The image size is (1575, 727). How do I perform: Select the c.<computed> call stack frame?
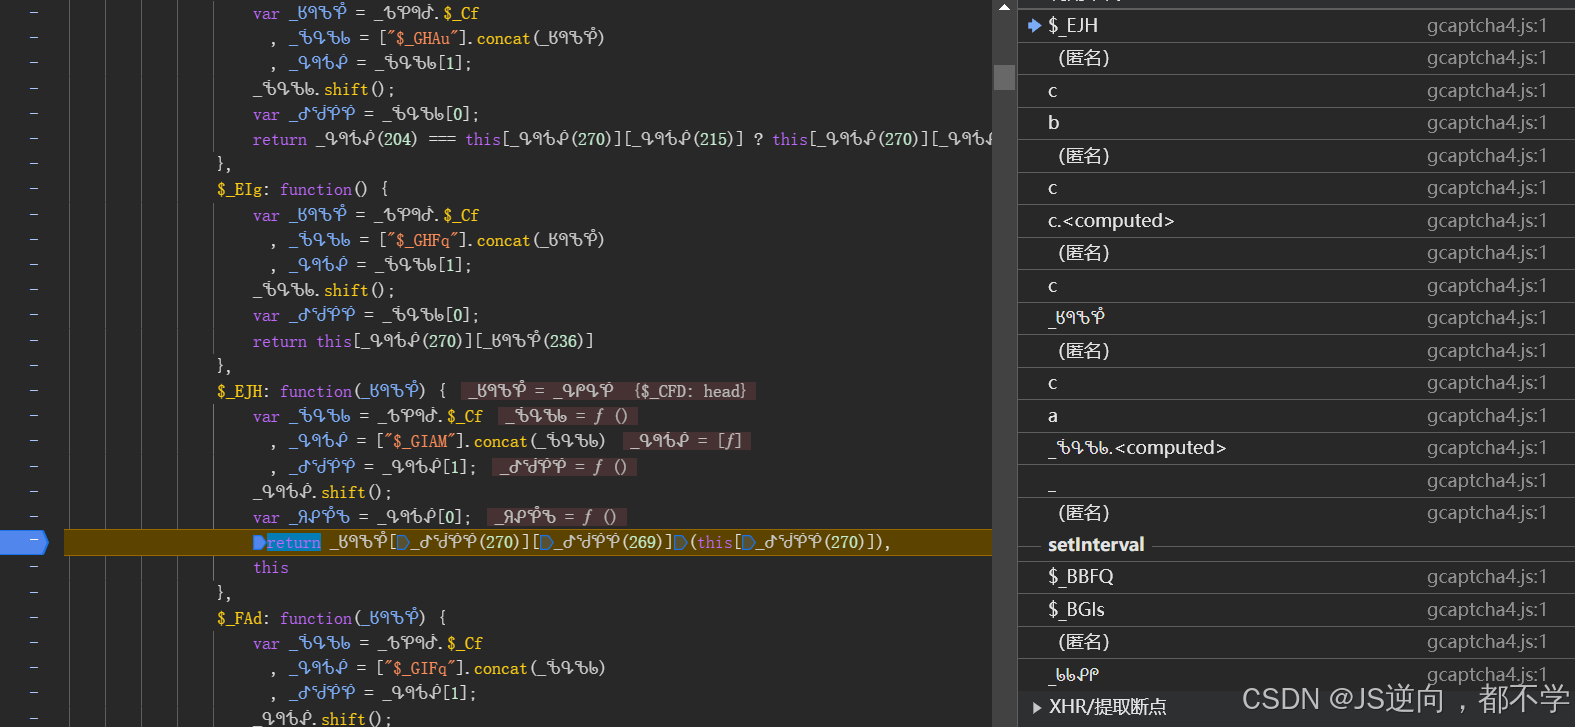click(x=1296, y=221)
